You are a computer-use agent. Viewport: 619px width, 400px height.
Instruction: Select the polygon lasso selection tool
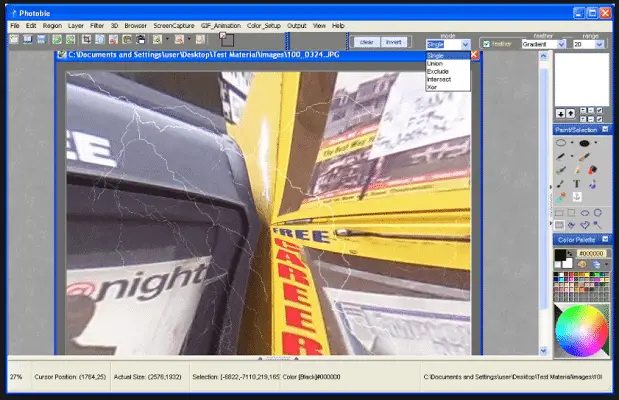coord(585,225)
